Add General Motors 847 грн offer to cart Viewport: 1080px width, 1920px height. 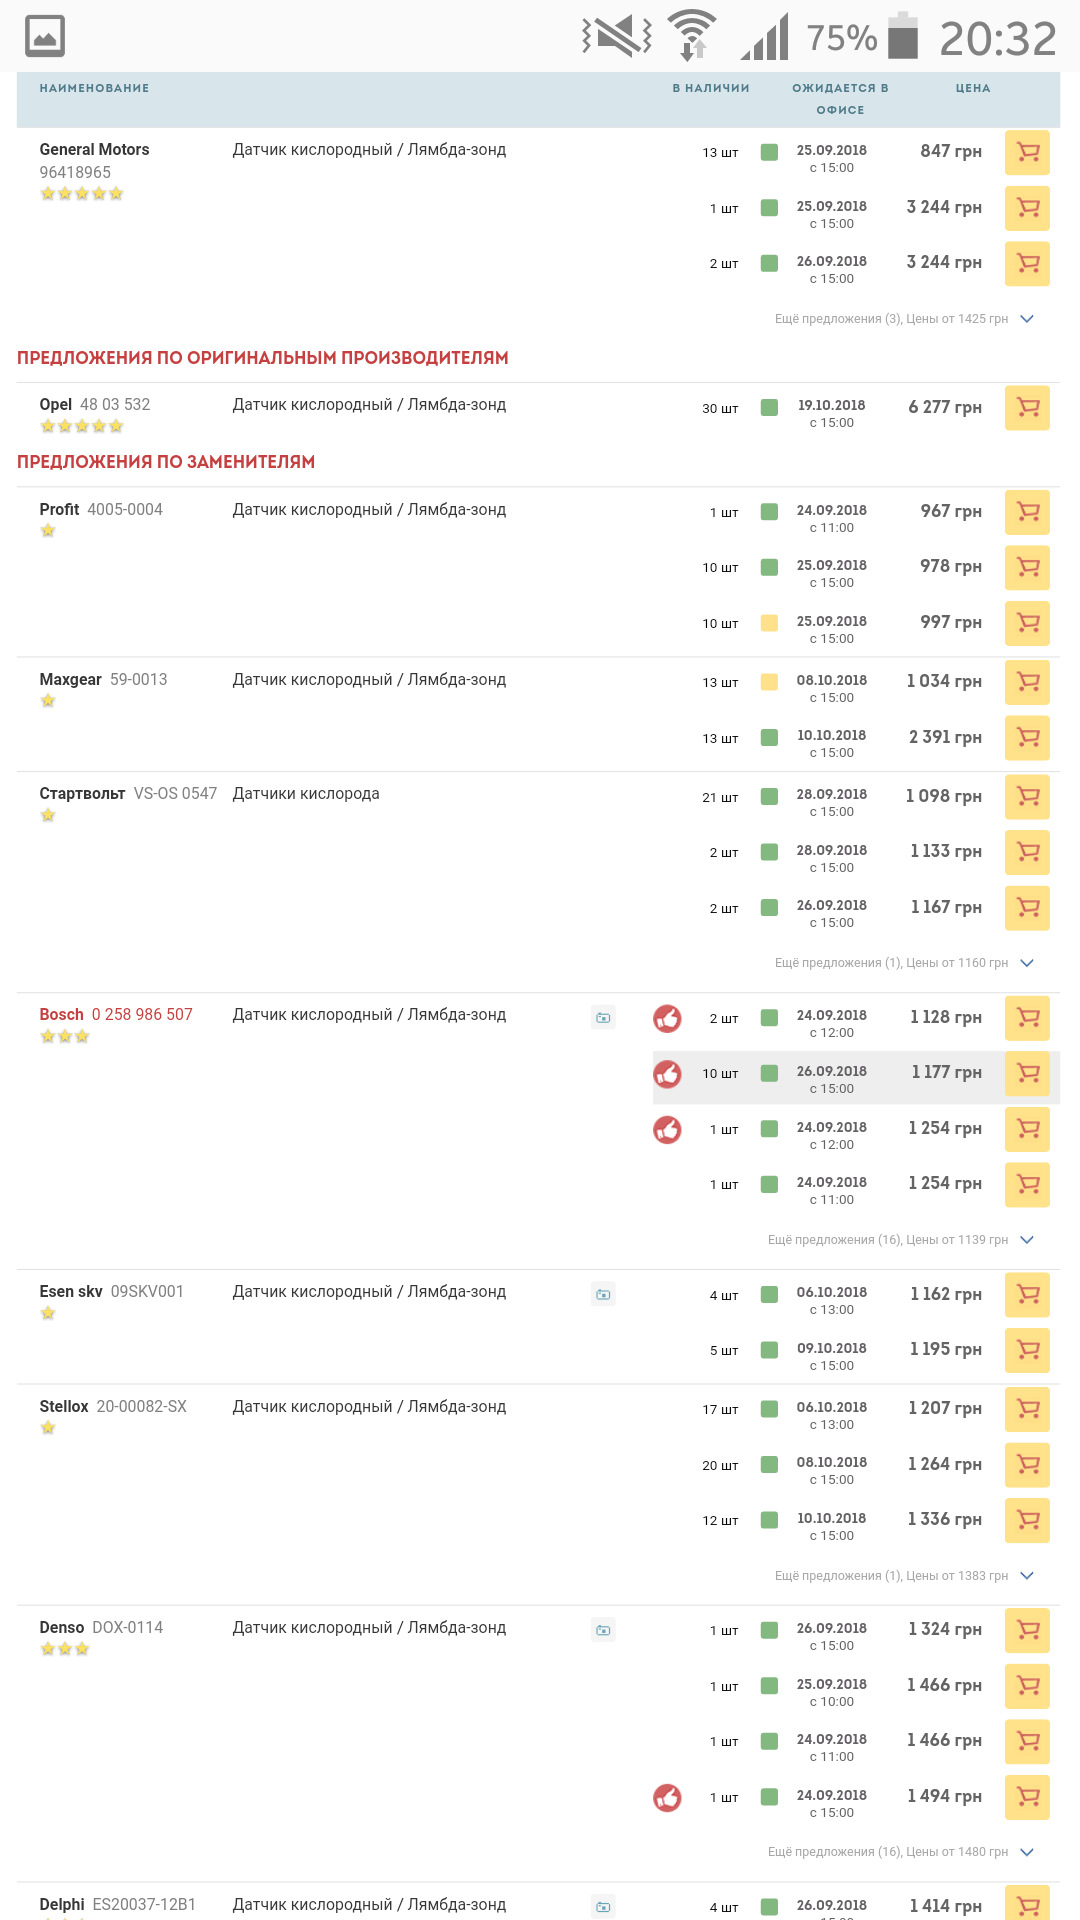pyautogui.click(x=1027, y=152)
